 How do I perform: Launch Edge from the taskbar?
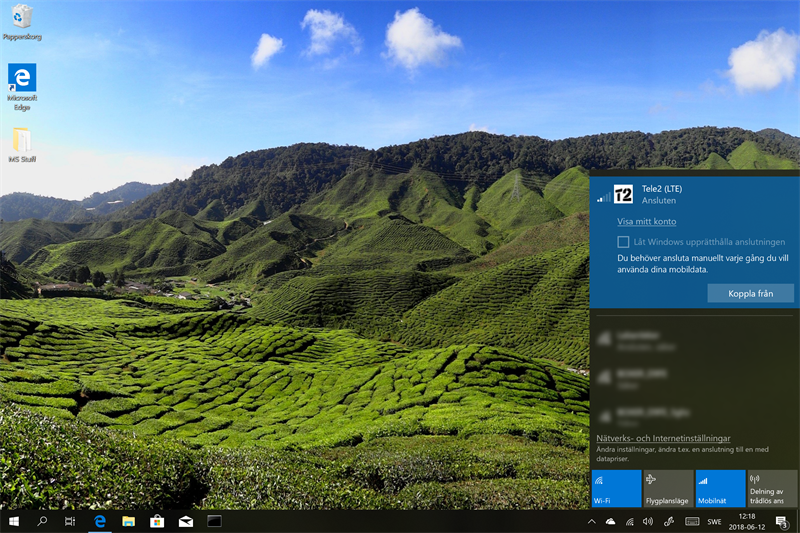pos(100,521)
